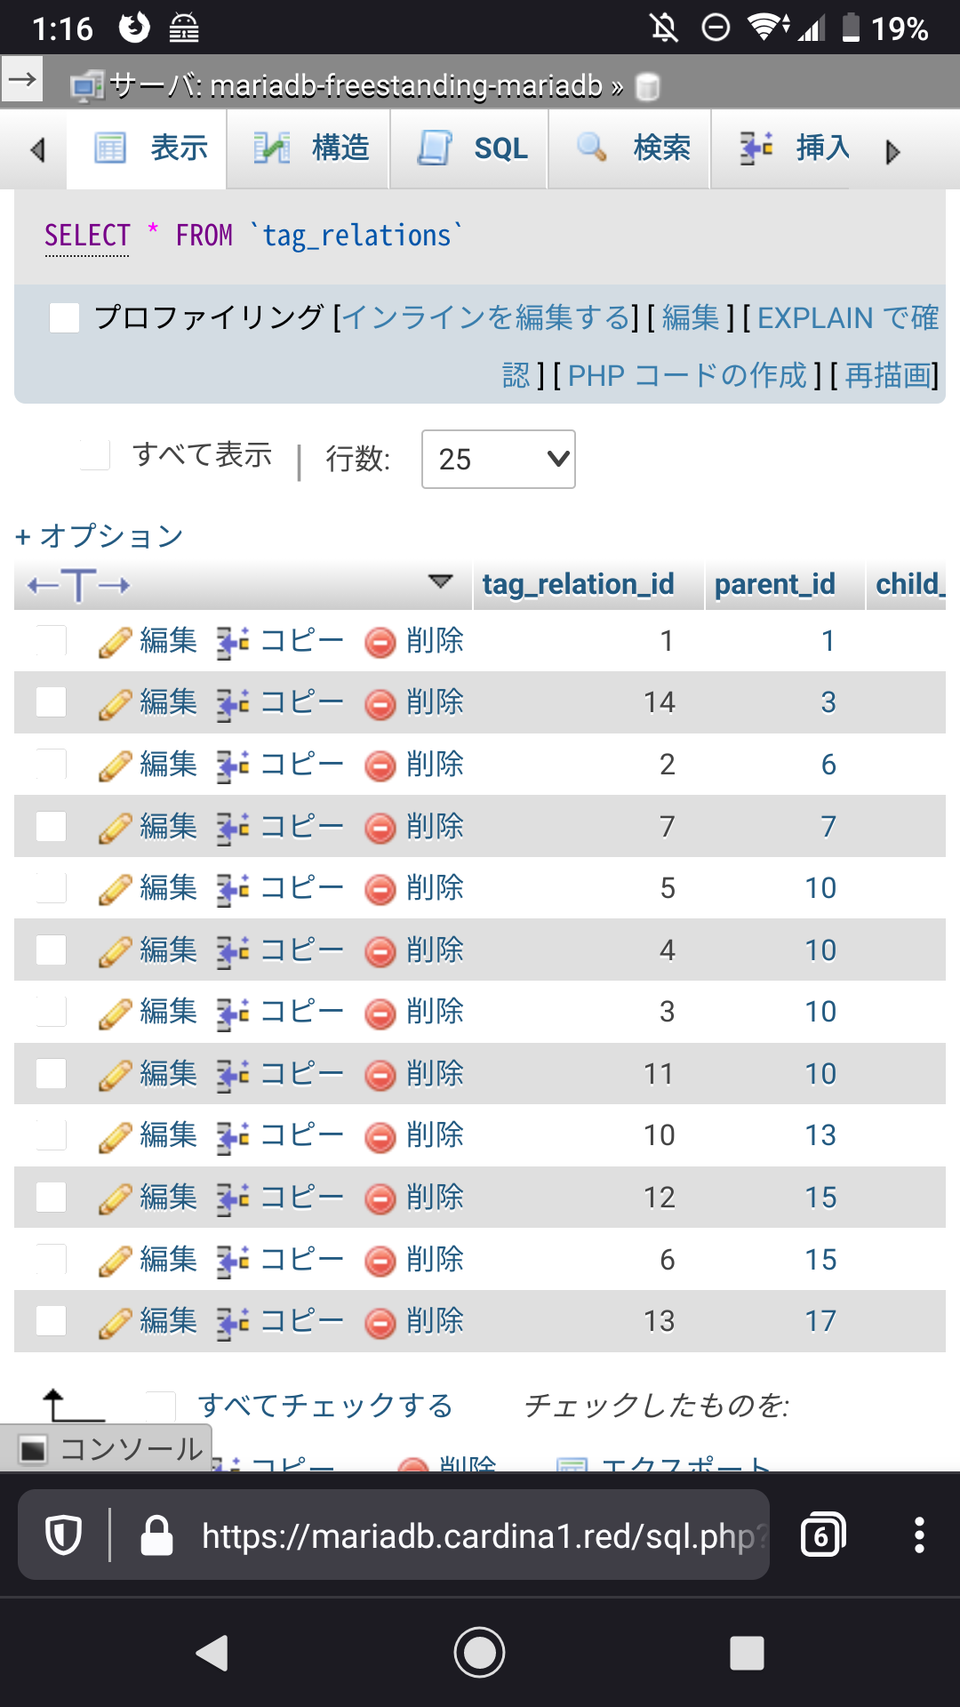Tap the tracking protection shield icon
This screenshot has height=1707, width=960.
pyautogui.click(x=64, y=1535)
